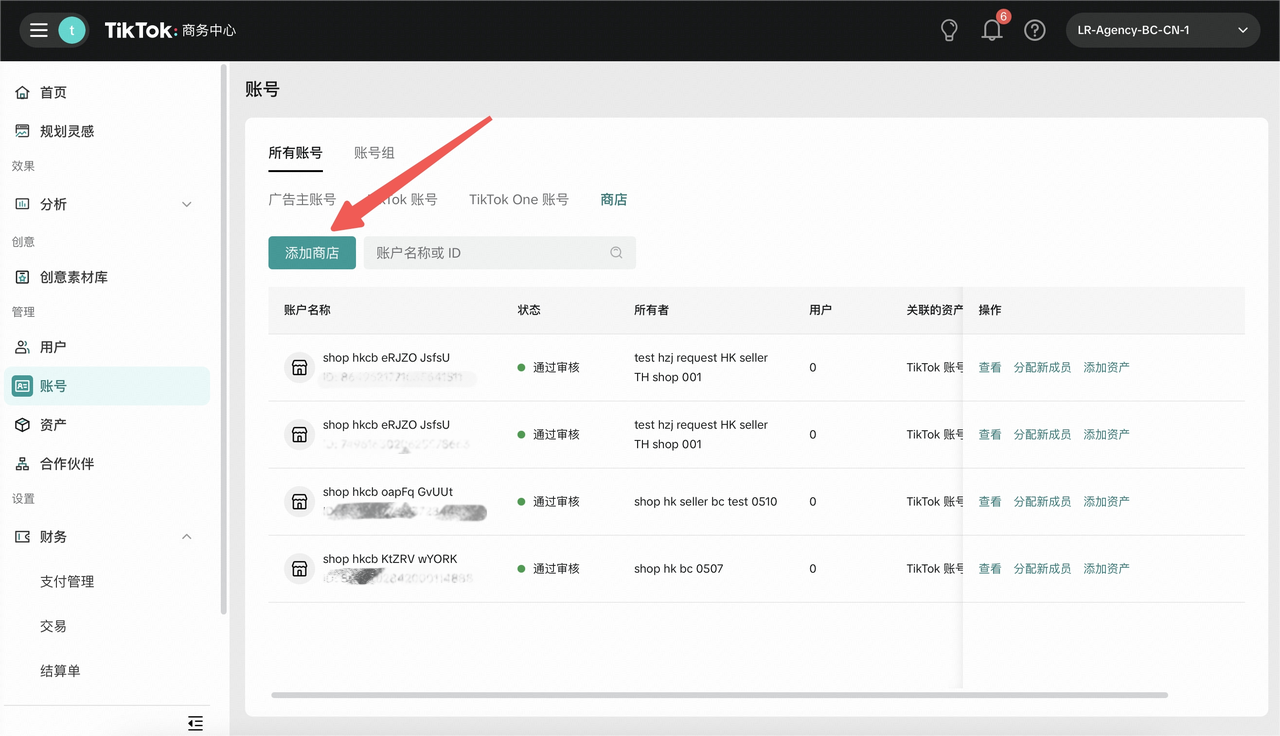Click 添加资产 for oapFq GvUUt shop
The image size is (1280, 736).
coord(1107,502)
